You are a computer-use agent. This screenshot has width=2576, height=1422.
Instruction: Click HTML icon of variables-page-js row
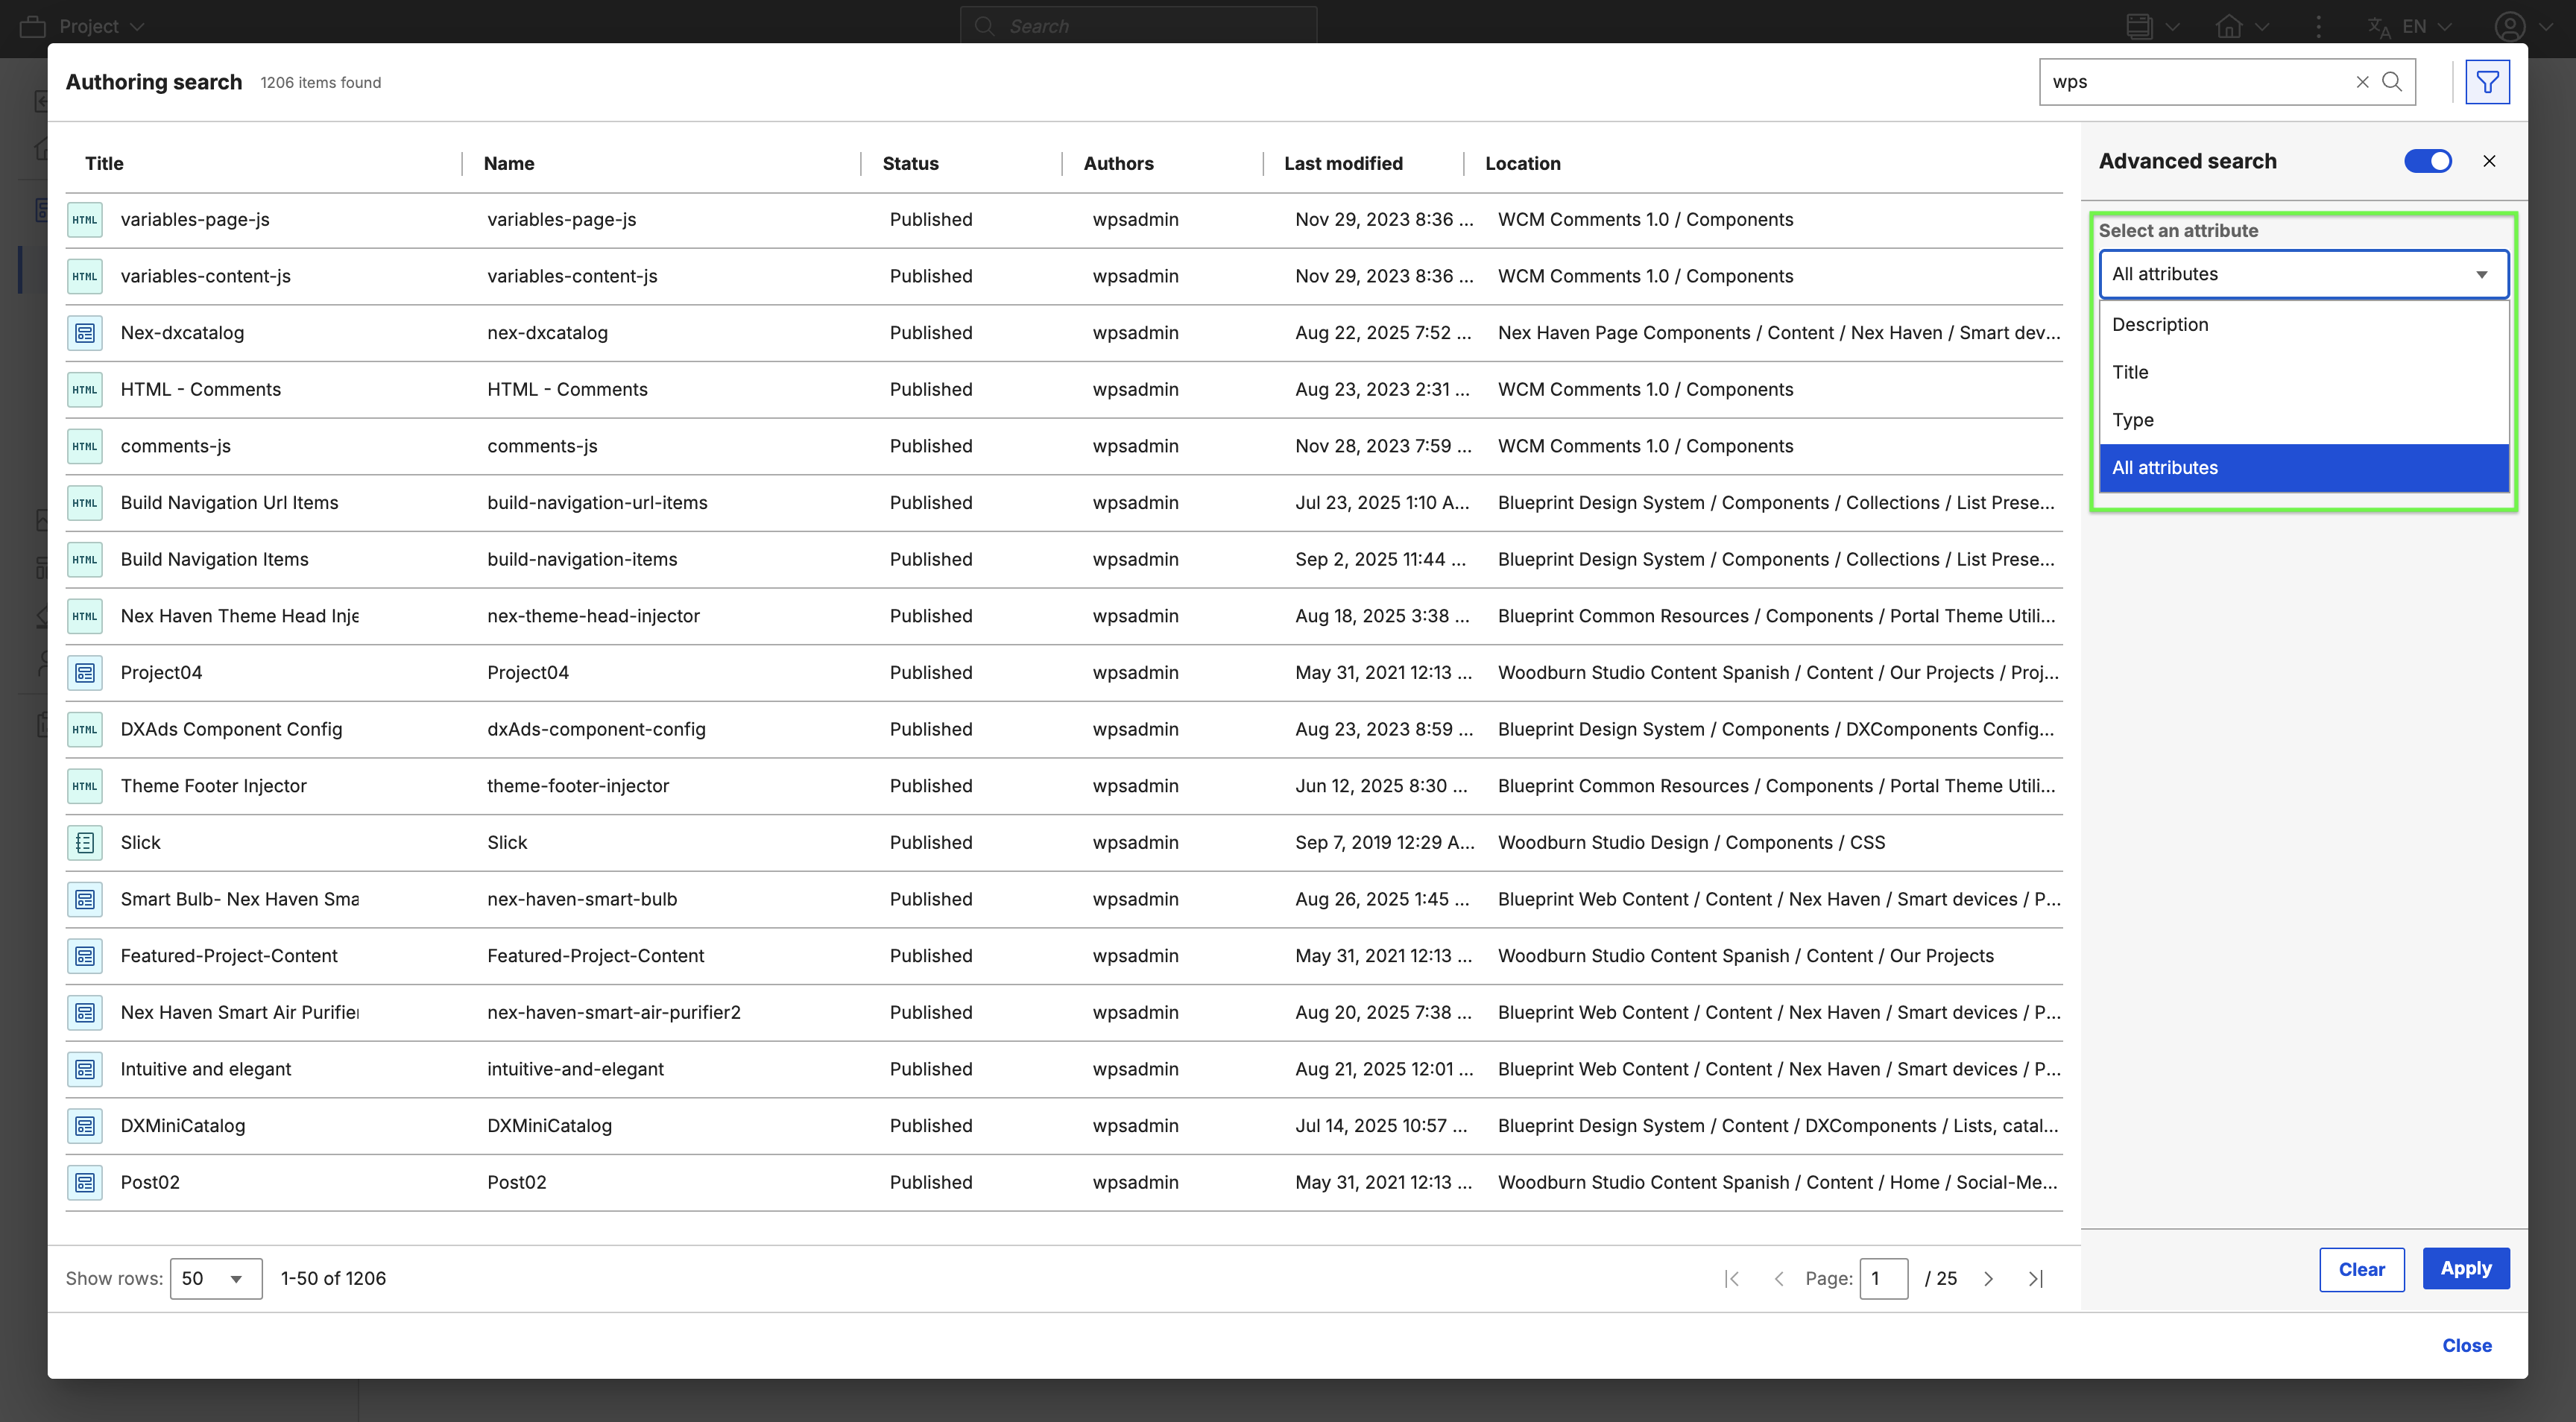85,220
